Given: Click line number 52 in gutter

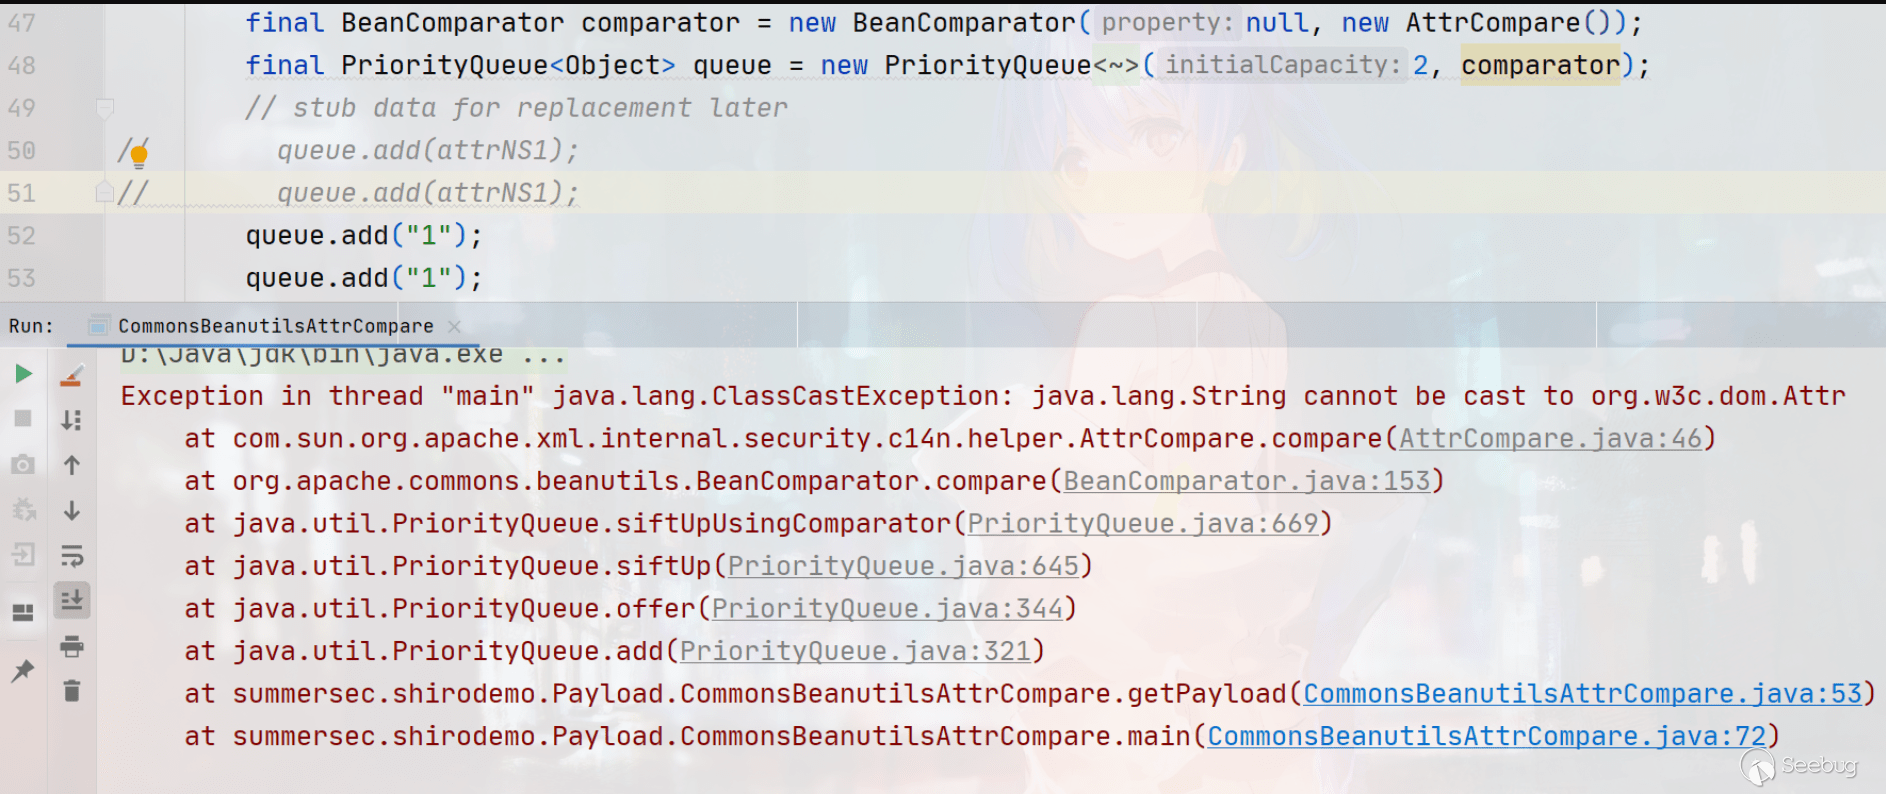Looking at the screenshot, I should pos(22,236).
